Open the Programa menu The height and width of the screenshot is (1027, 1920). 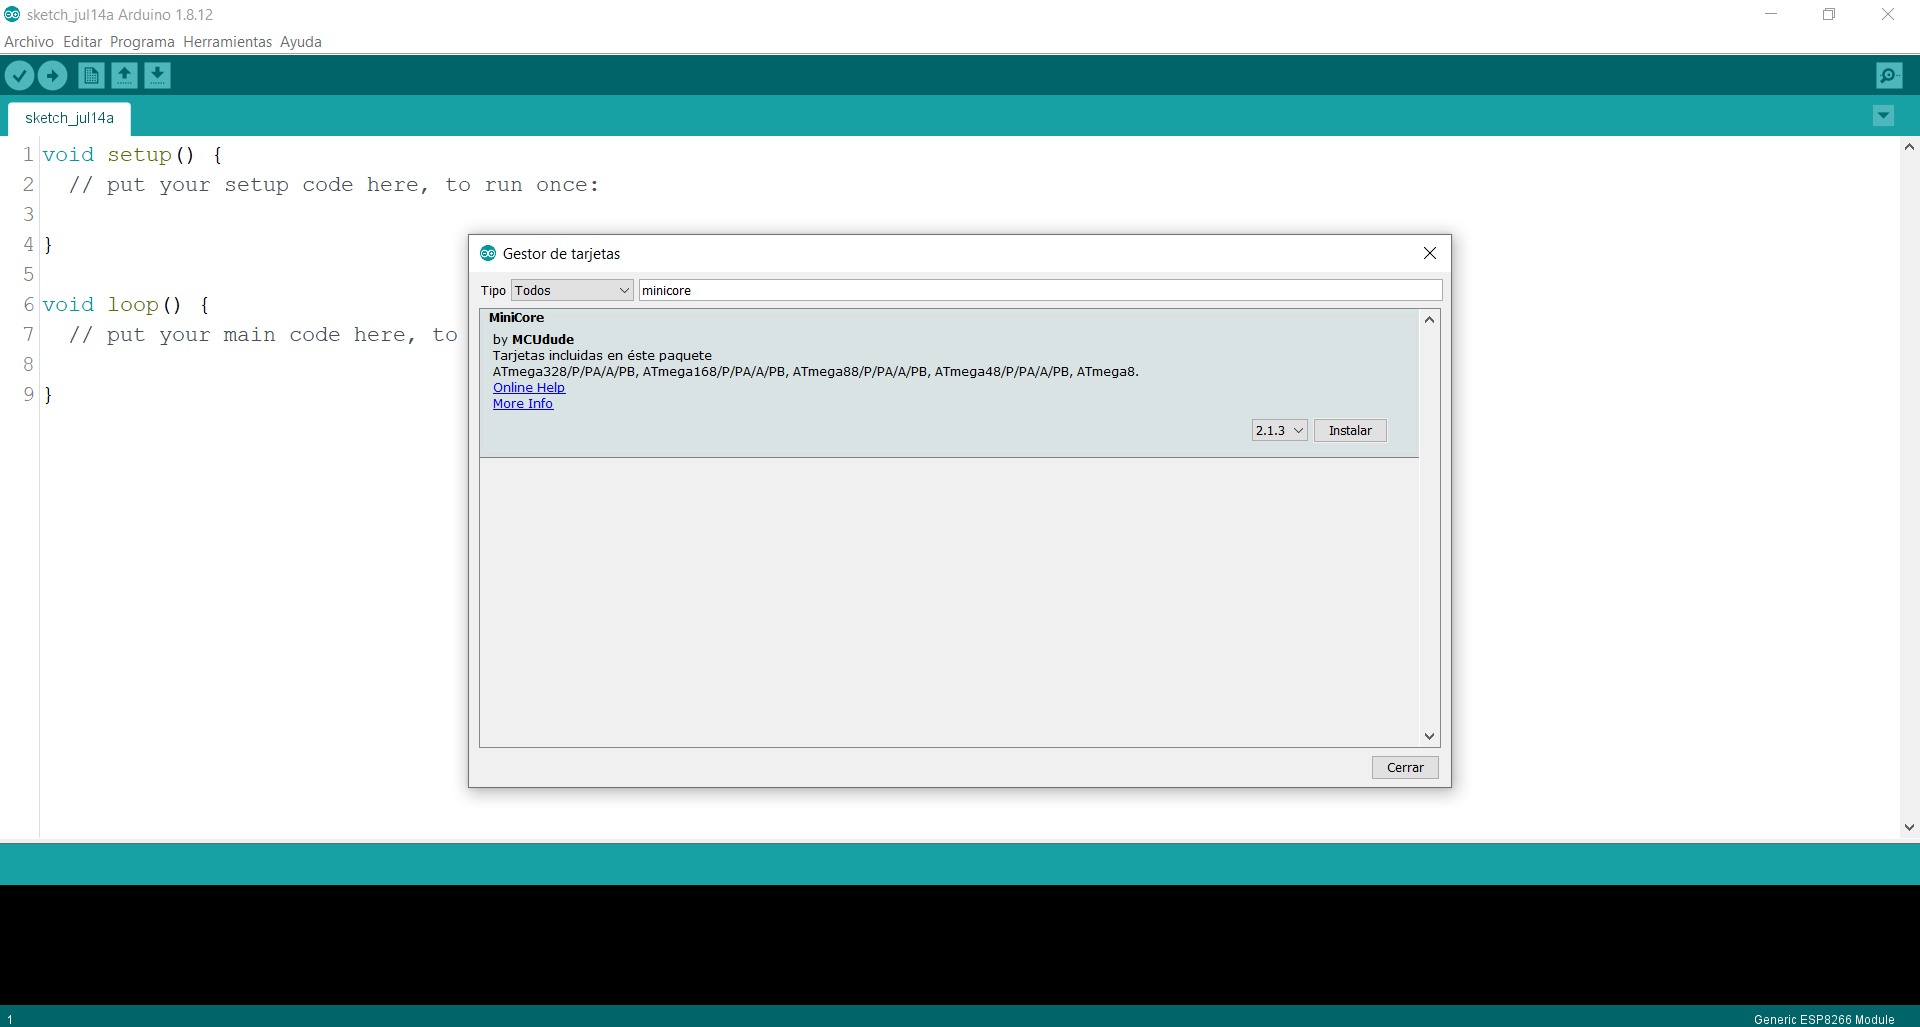142,42
